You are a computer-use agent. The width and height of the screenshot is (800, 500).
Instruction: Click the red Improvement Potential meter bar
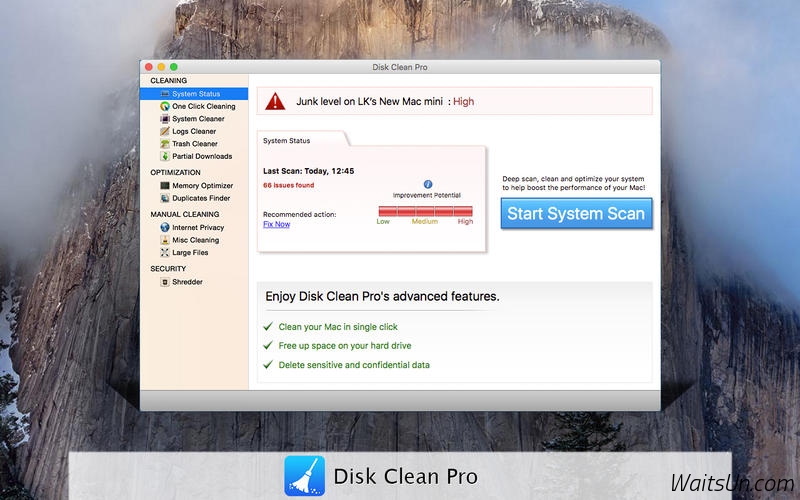(426, 211)
